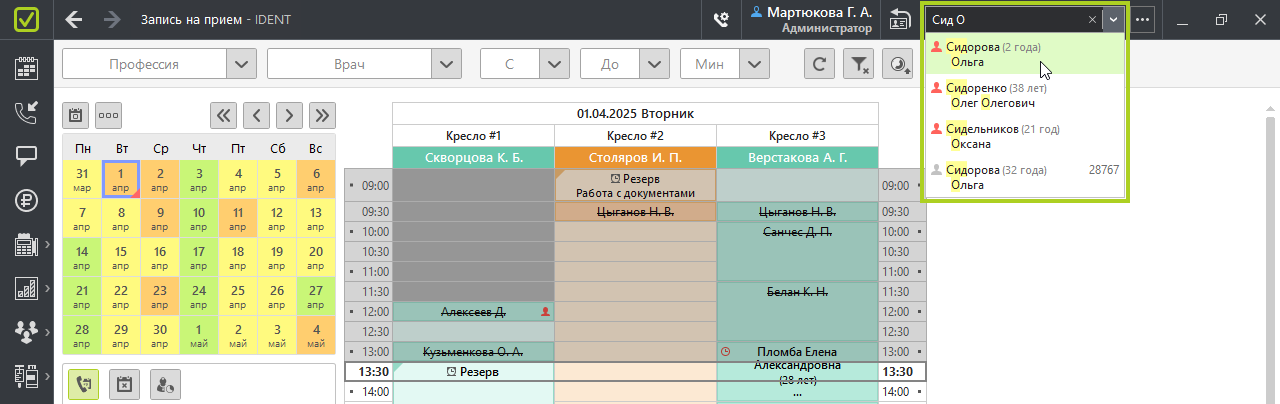The width and height of the screenshot is (1280, 404).
Task: Open the ruble payments sidebar icon
Action: (x=26, y=199)
